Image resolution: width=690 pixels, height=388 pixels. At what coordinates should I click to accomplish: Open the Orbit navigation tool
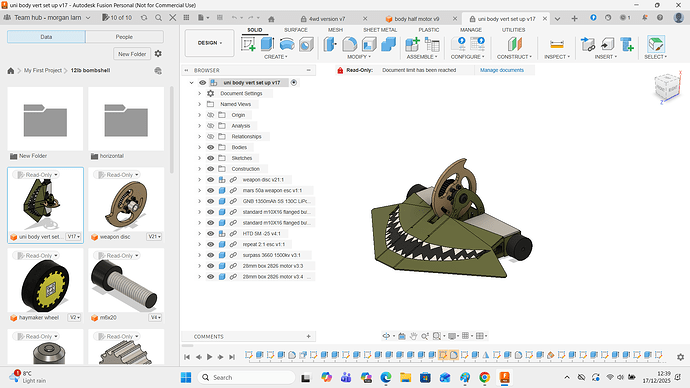point(386,336)
